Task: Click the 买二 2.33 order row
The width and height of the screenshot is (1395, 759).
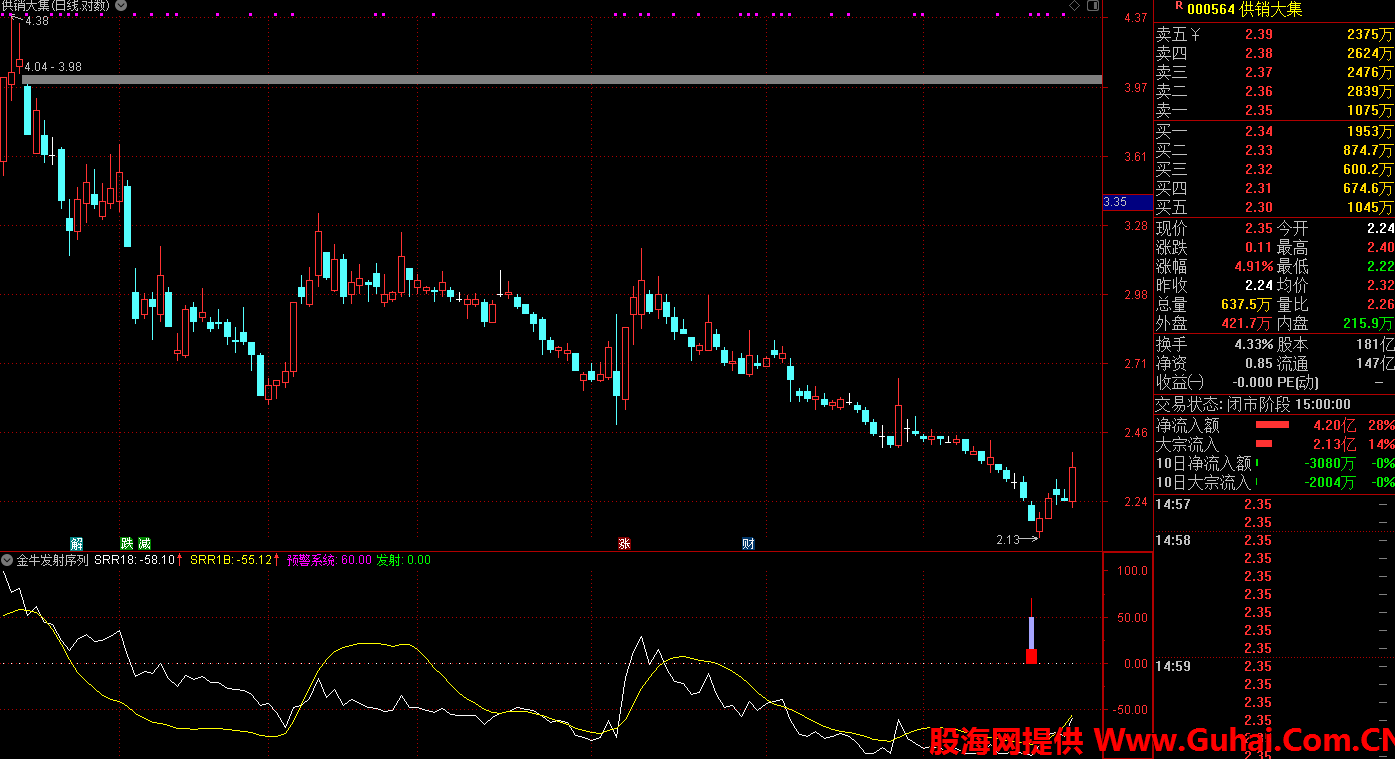Action: 1274,151
